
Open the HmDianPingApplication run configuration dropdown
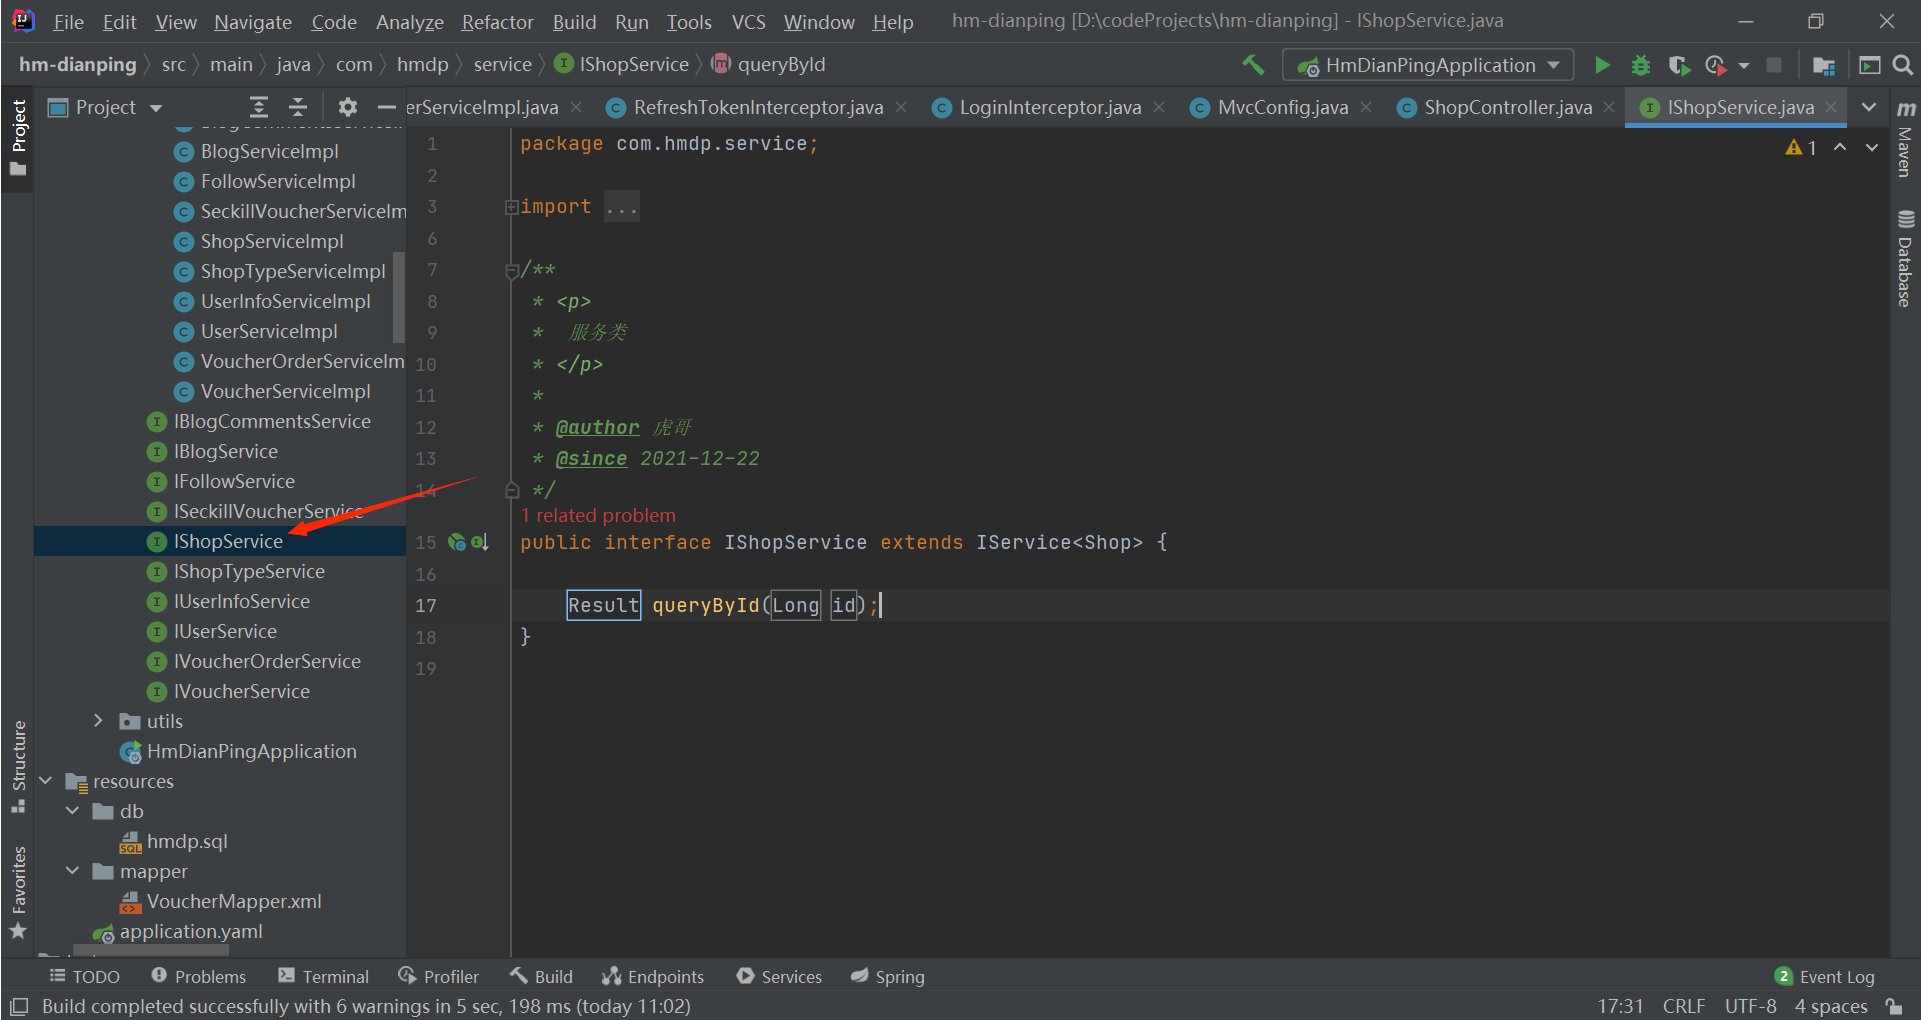click(x=1428, y=65)
